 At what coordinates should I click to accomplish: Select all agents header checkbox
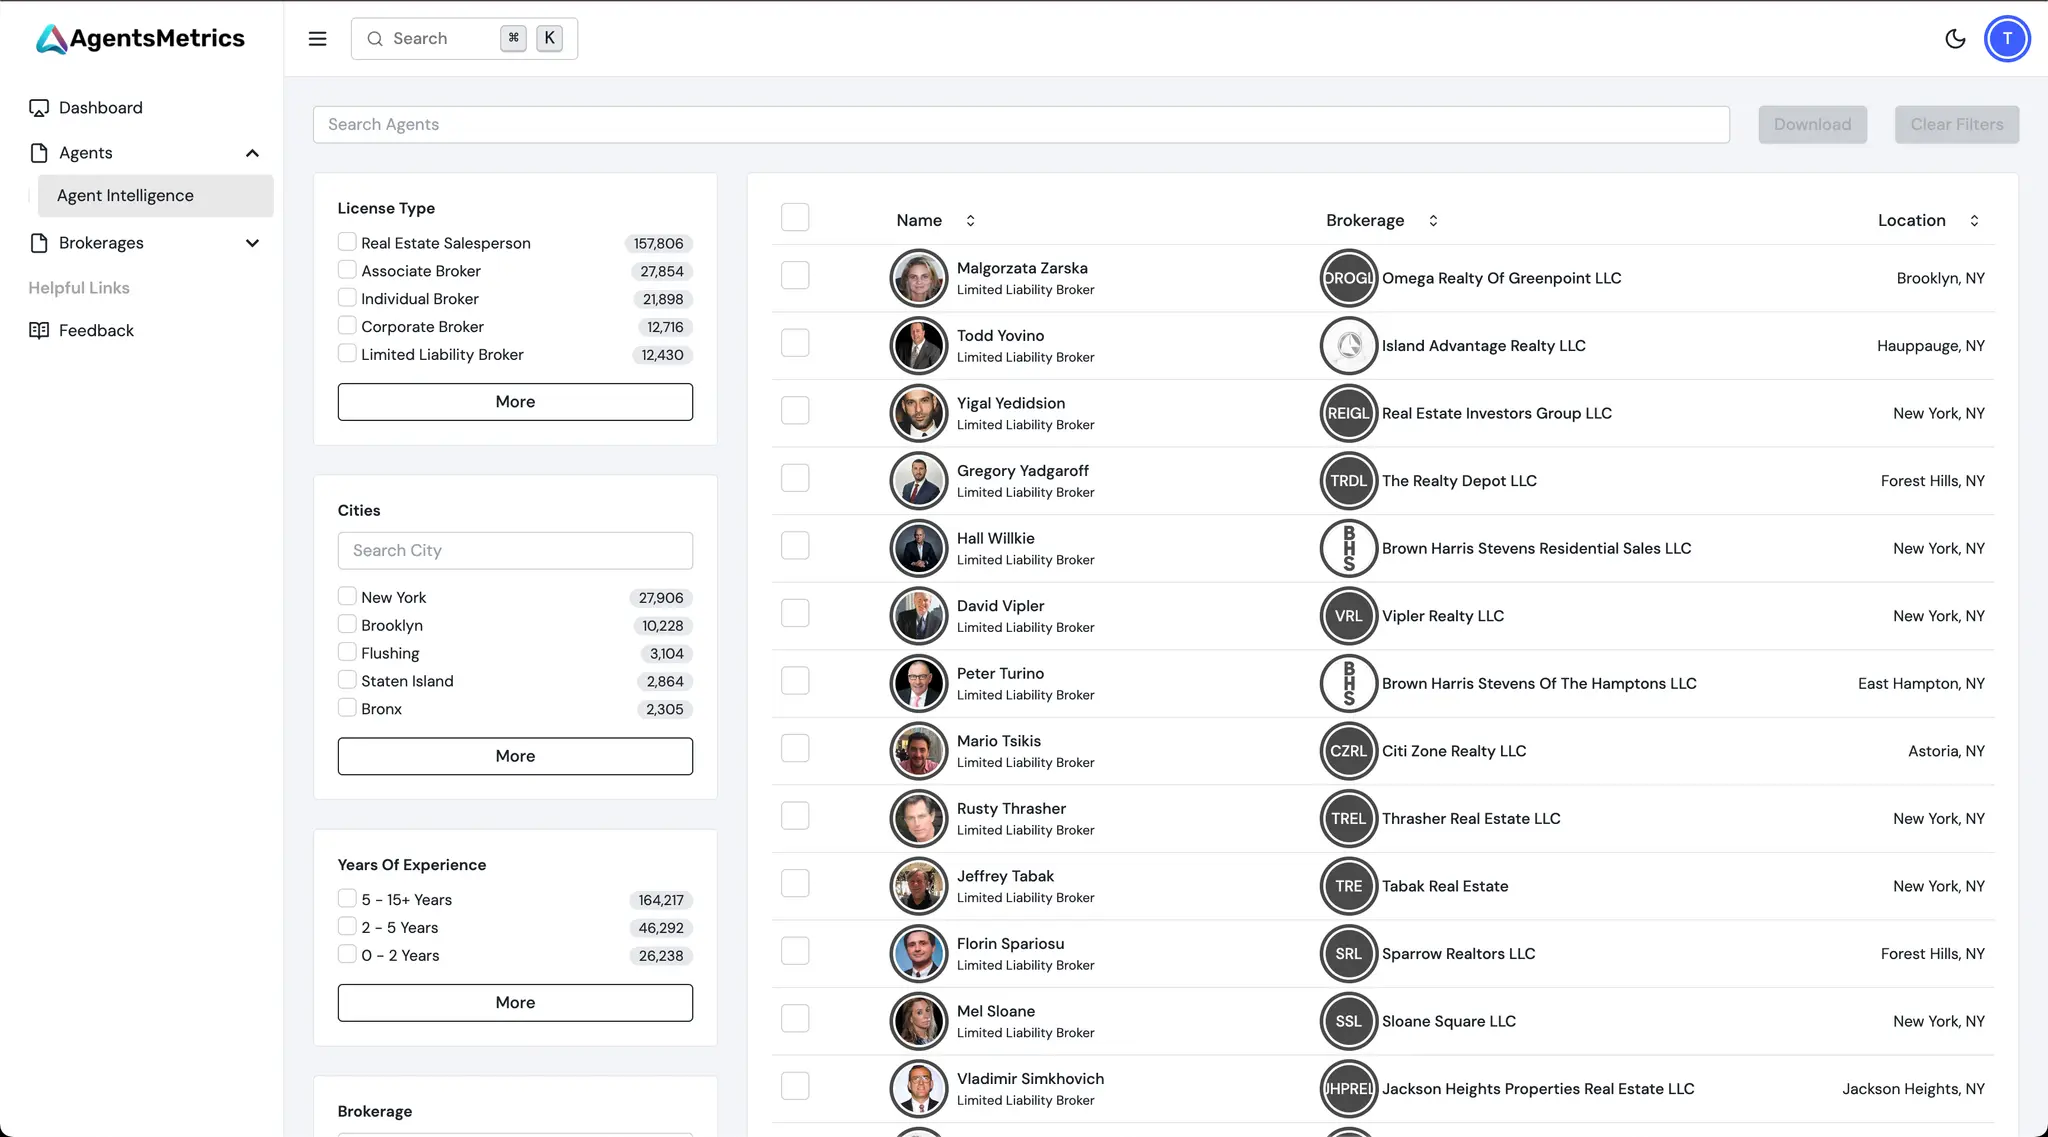pos(795,218)
